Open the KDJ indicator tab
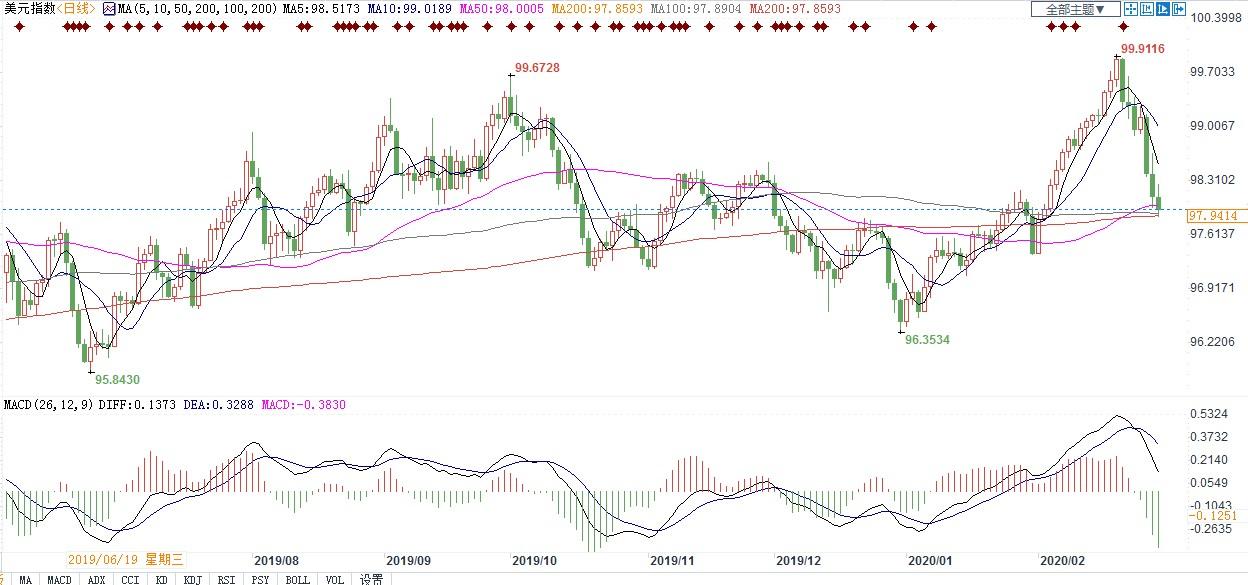This screenshot has width=1248, height=585. (x=192, y=579)
